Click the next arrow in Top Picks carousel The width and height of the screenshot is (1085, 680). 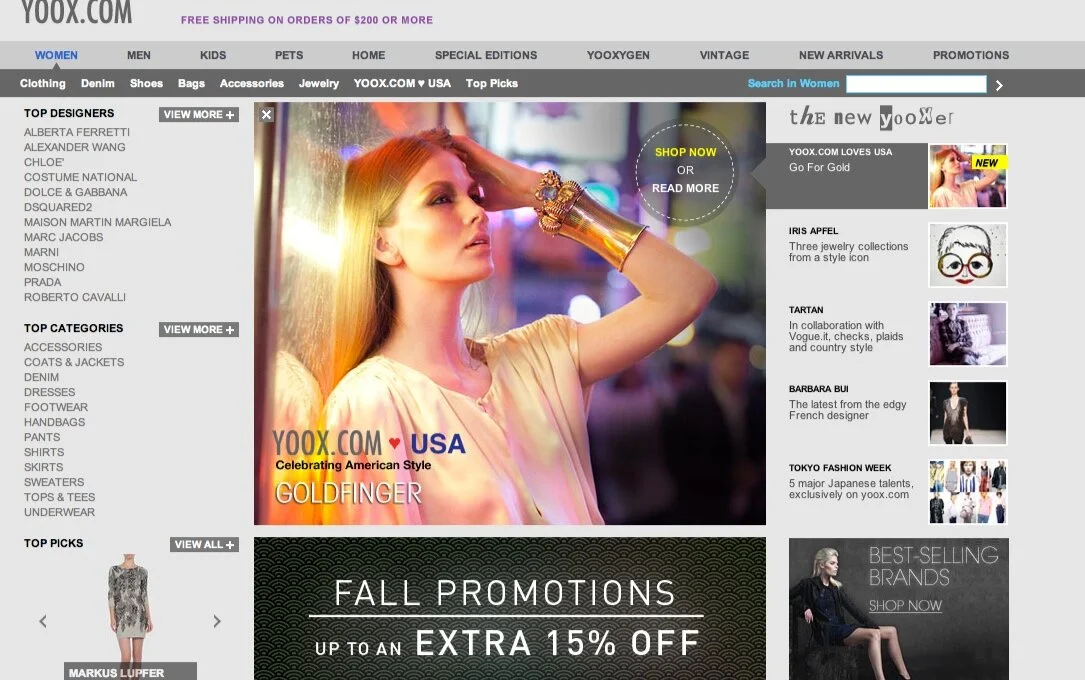tap(216, 621)
